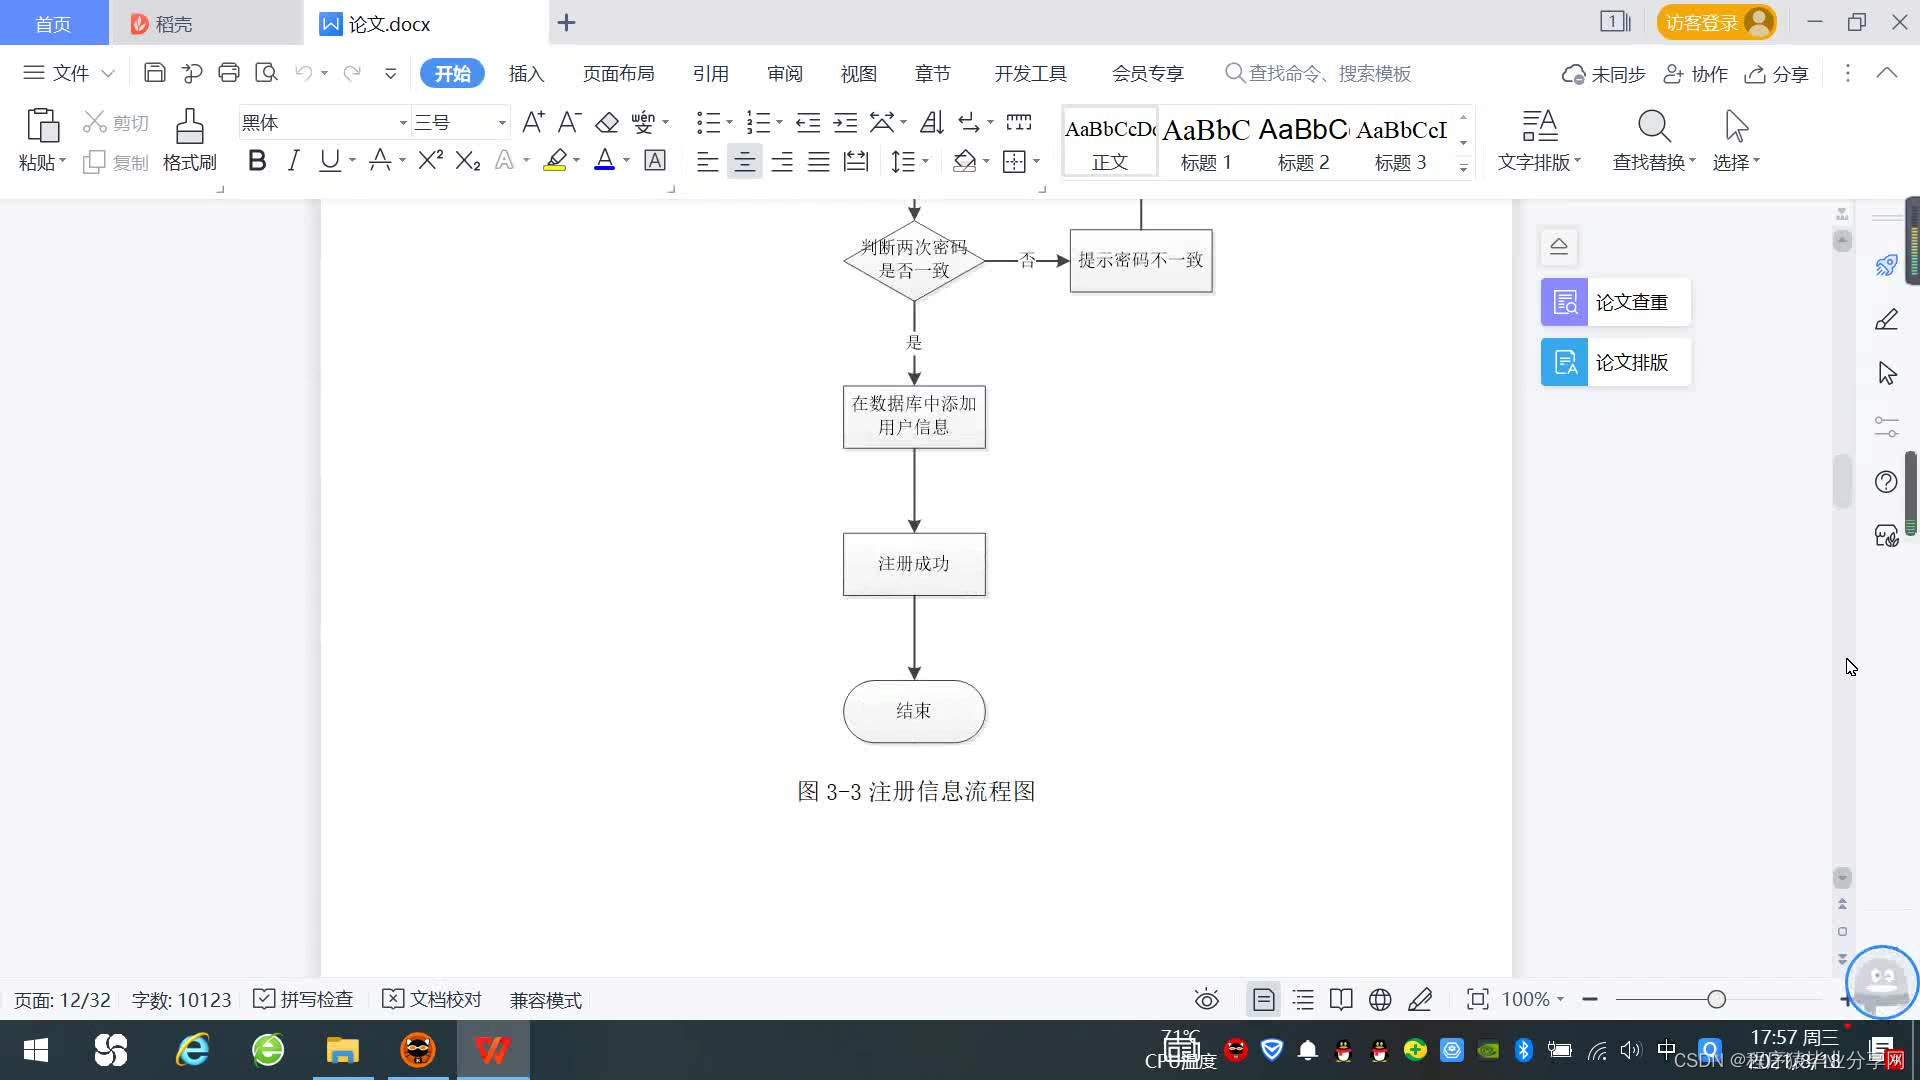The image size is (1920, 1080).
Task: Click the increase font size icon
Action: pos(533,123)
